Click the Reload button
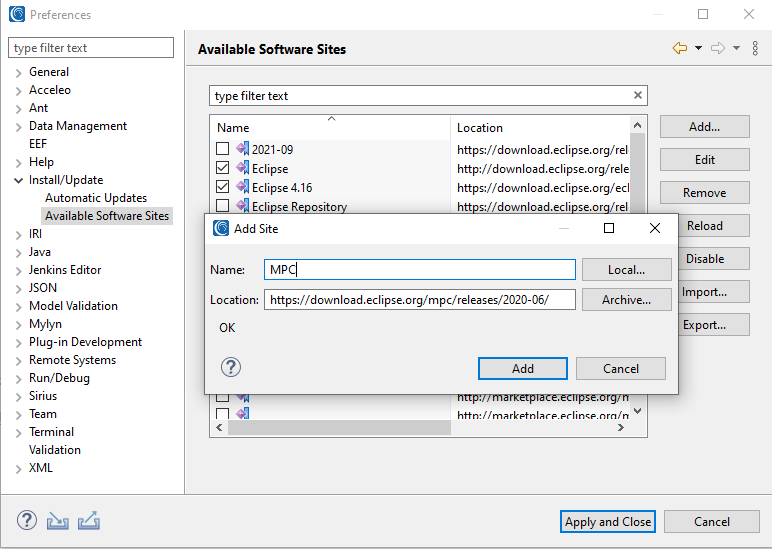 pos(714,226)
